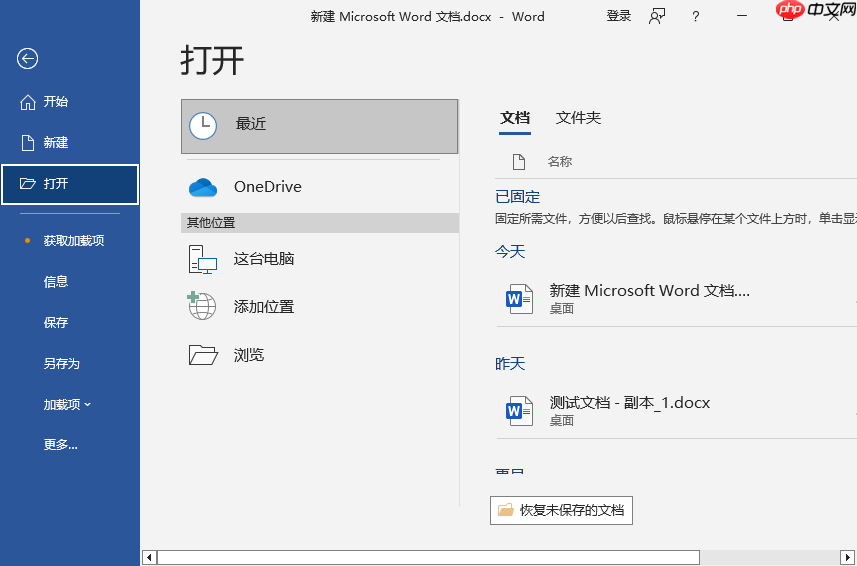857x566 pixels.
Task: Click 恢复未保存的文档 button
Action: 561,510
